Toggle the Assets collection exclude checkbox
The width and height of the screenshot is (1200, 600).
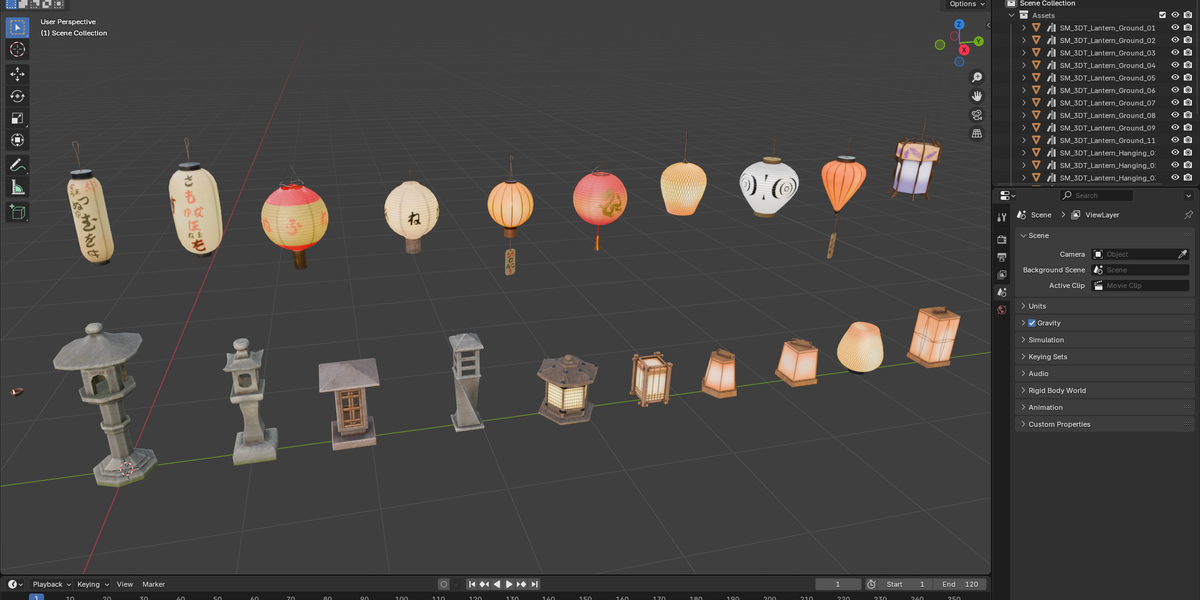coord(1162,15)
